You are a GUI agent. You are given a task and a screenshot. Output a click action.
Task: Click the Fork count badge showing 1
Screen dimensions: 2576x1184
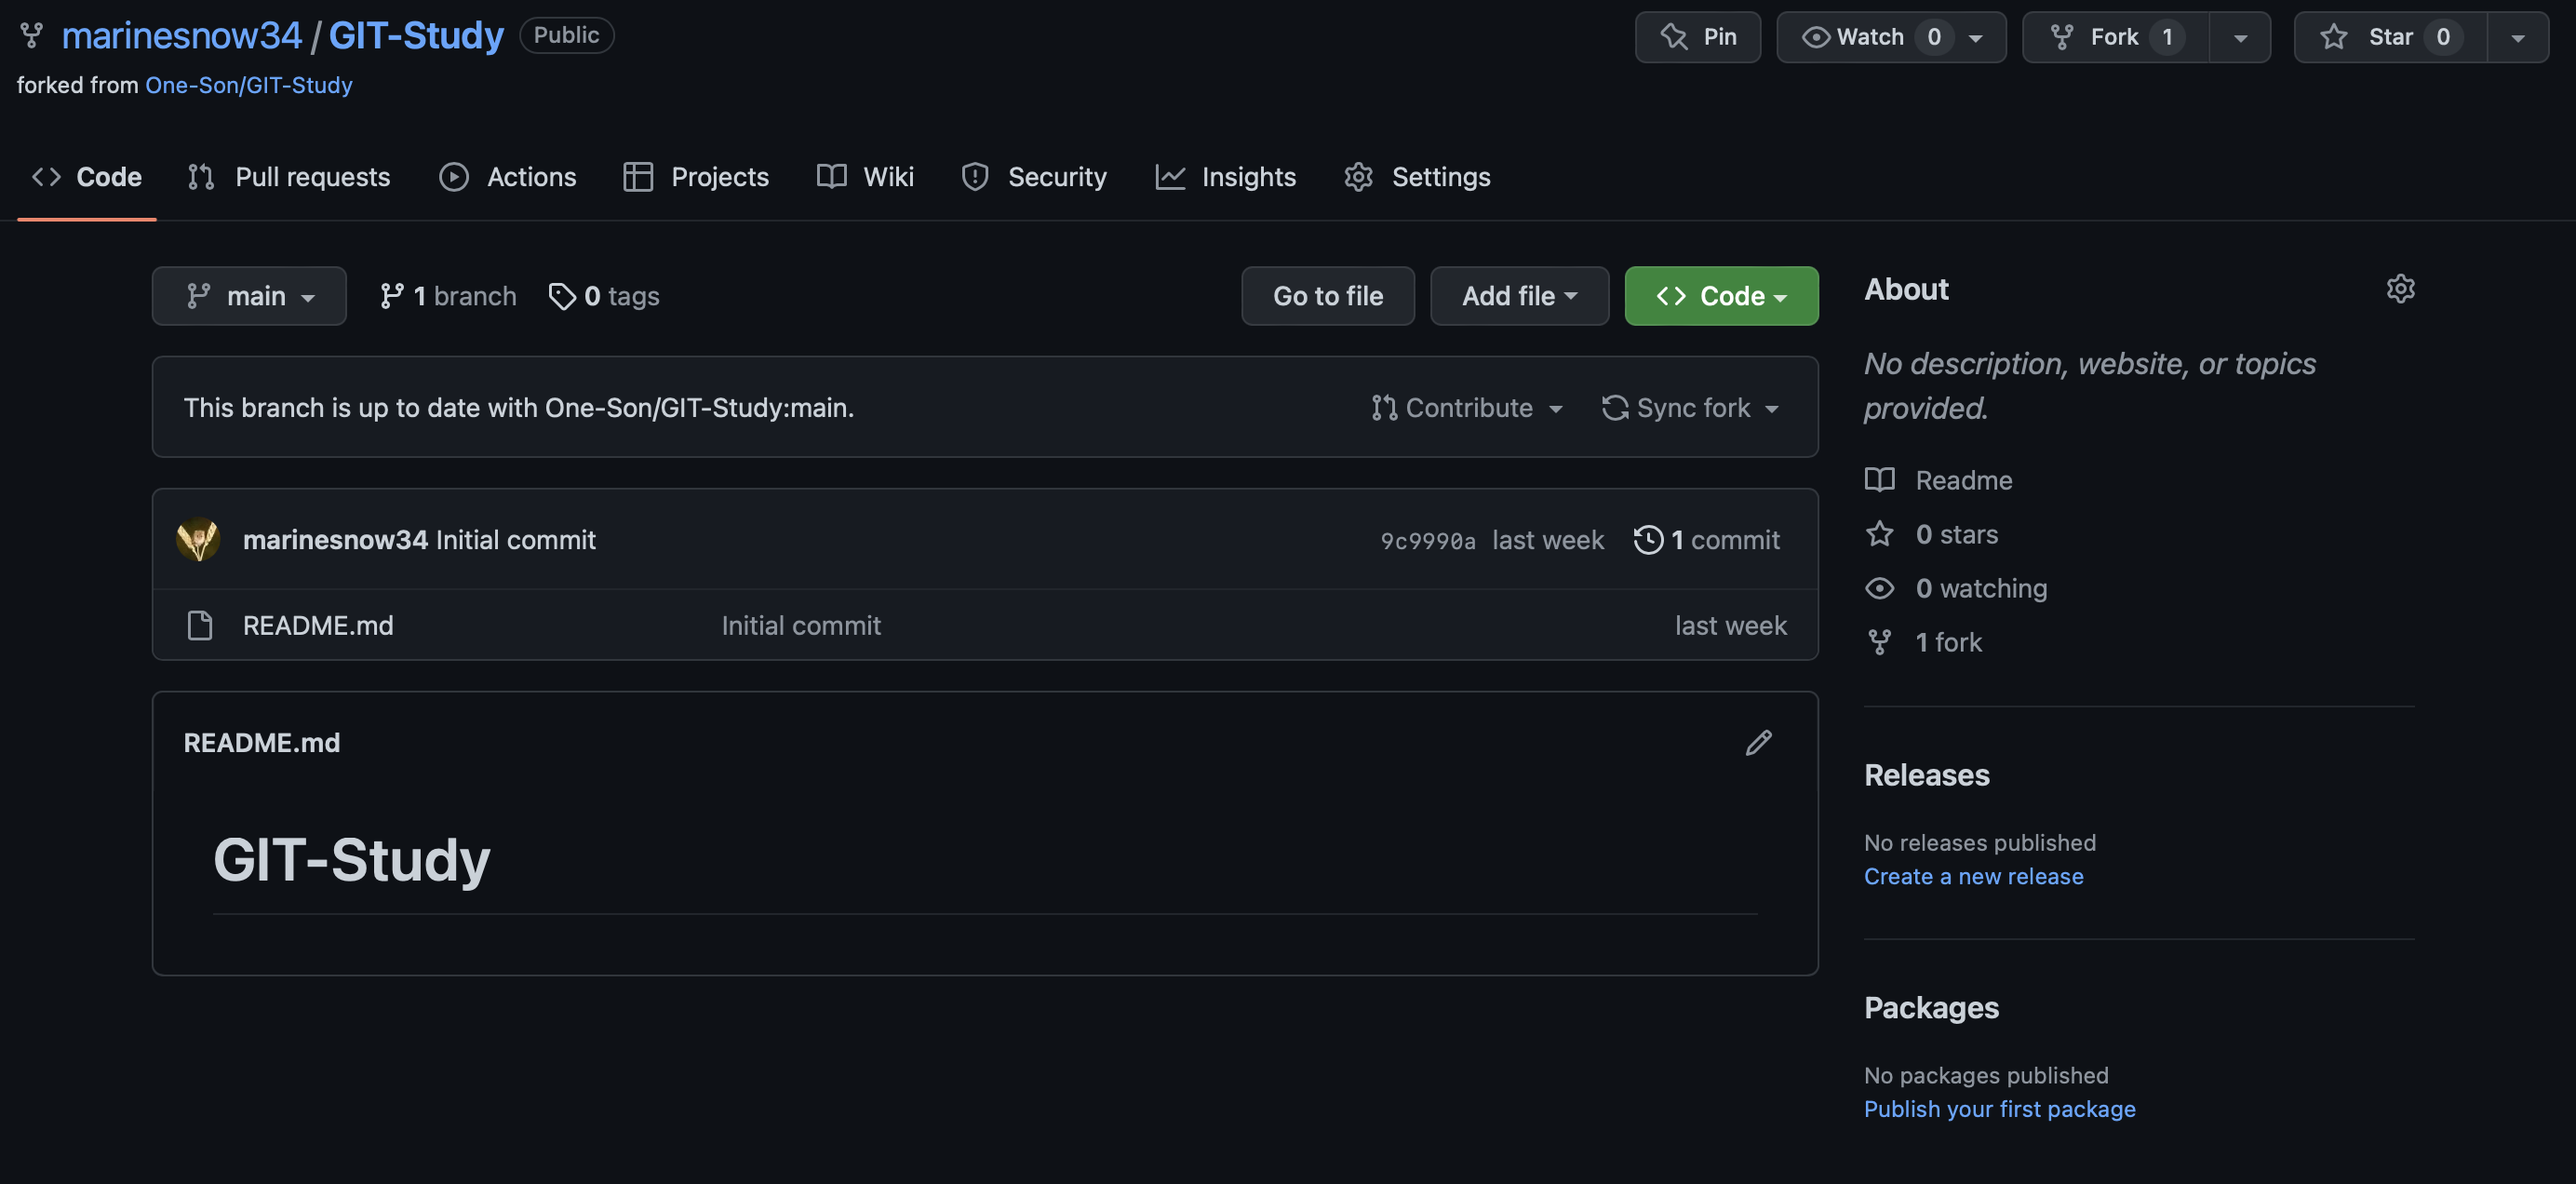(x=2166, y=37)
